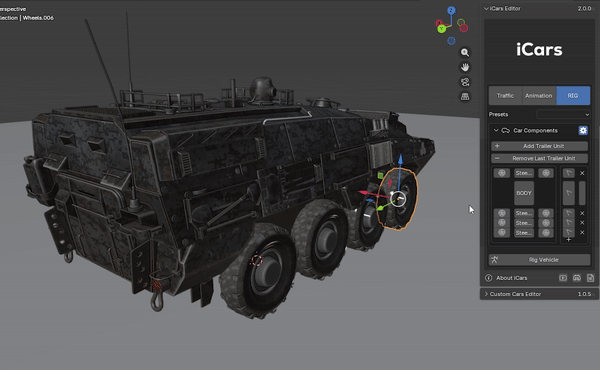The width and height of the screenshot is (600, 370).
Task: Assign the left wheel of the second axle
Action: pos(502,213)
